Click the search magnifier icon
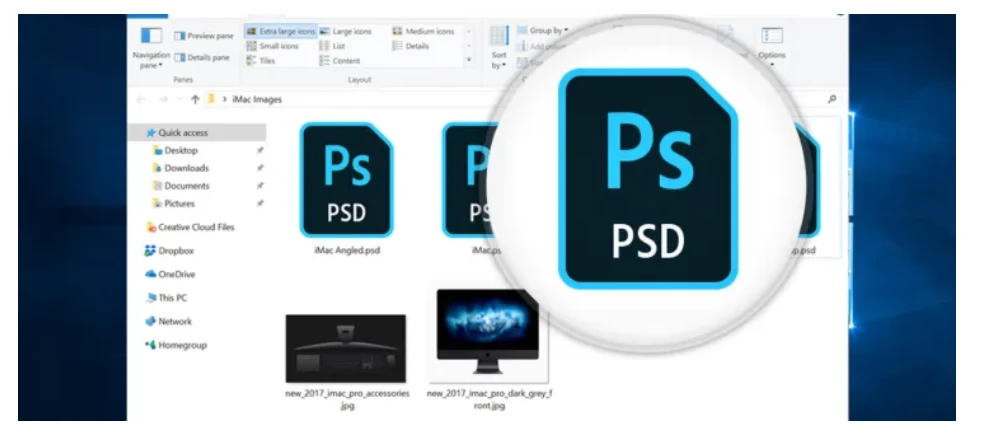 click(x=832, y=99)
